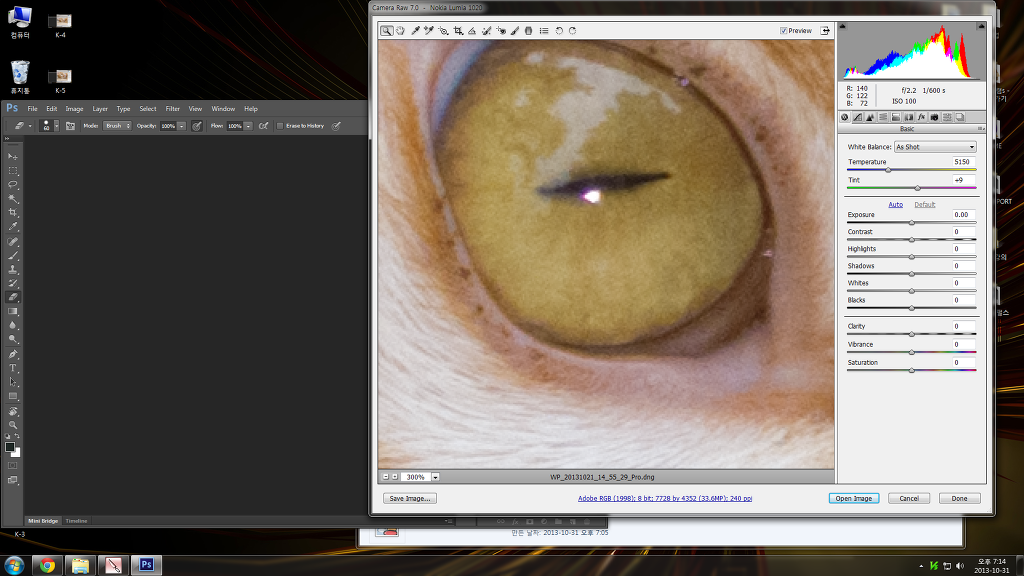Expand the 300% zoom level dropdown
The width and height of the screenshot is (1024, 576).
[436, 478]
